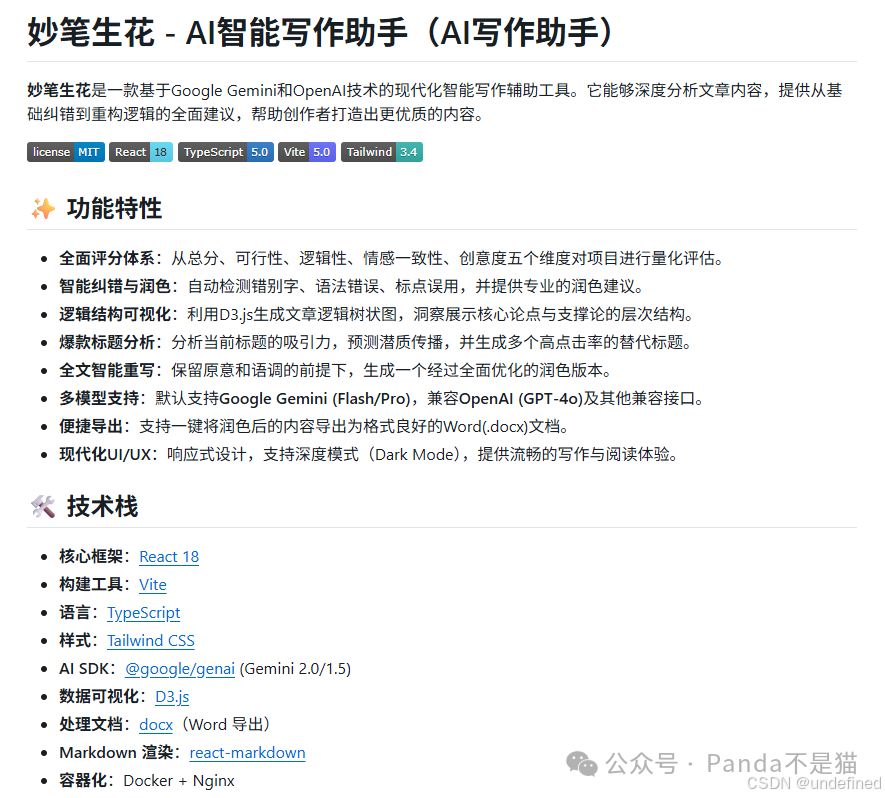Viewport: 885px width, 798px height.
Task: Click the 技术栈 heading
Action: coord(102,506)
